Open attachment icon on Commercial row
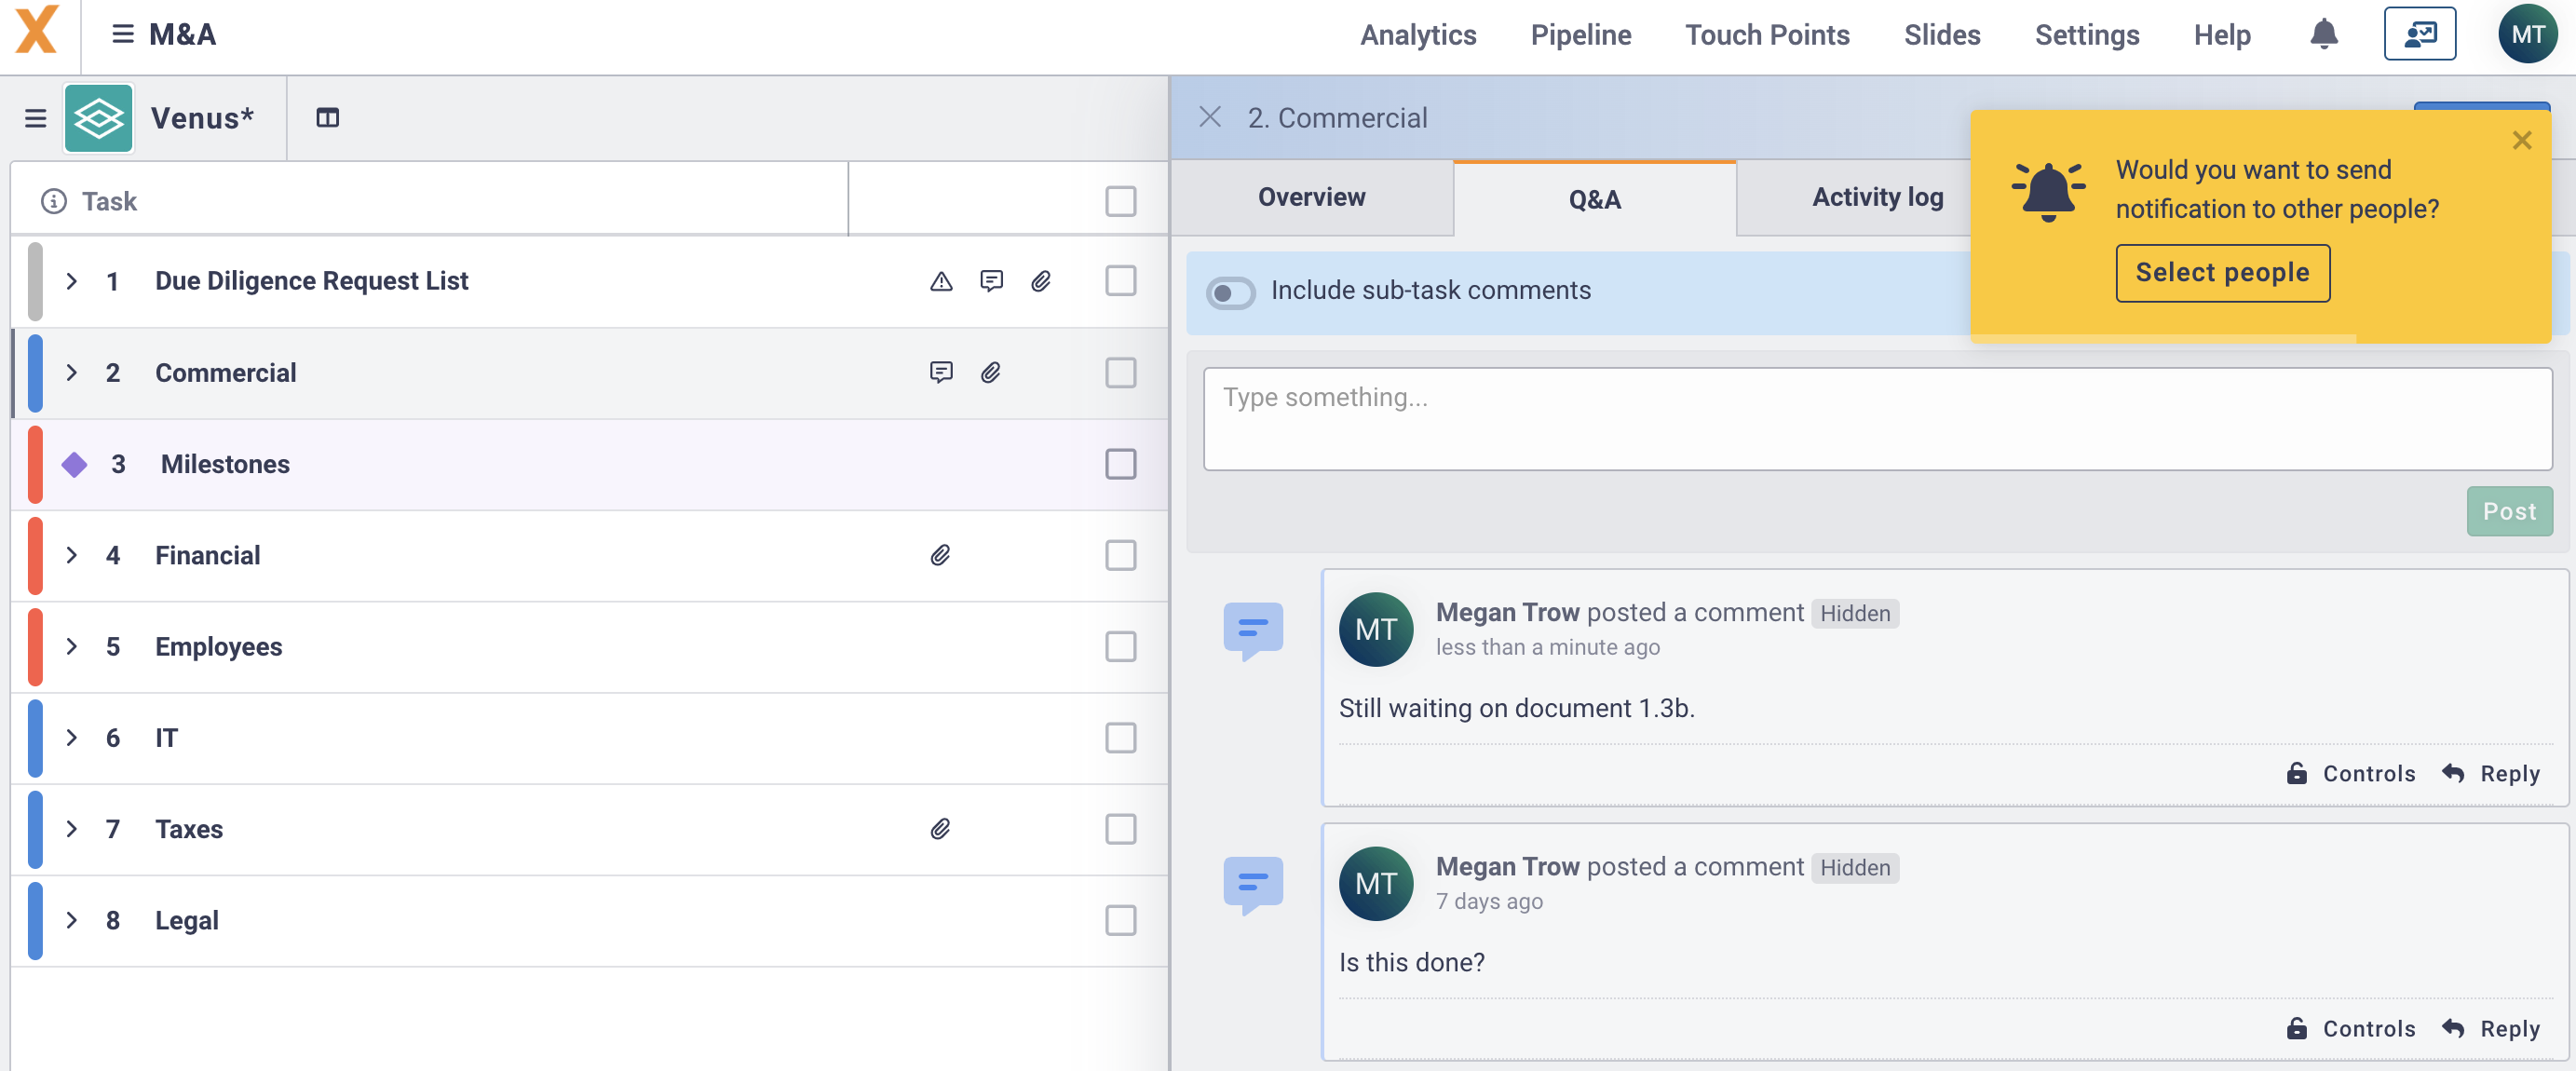Image resolution: width=2576 pixels, height=1071 pixels. [x=991, y=373]
